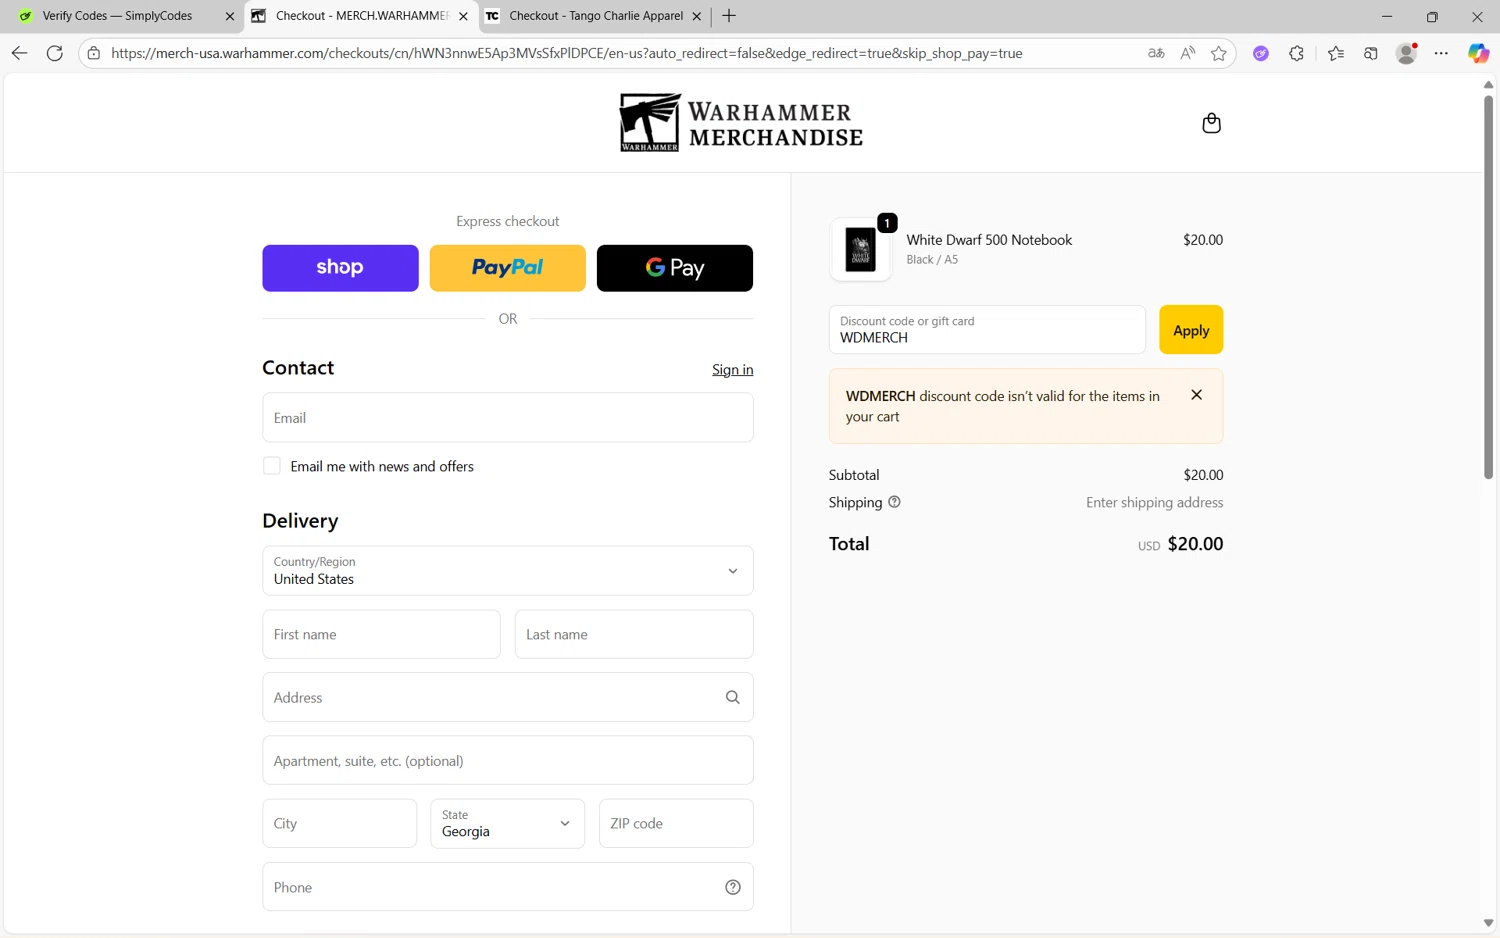Viewport: 1500px width, 938px height.
Task: Dismiss the WDMERCH invalid code message
Action: [1196, 395]
